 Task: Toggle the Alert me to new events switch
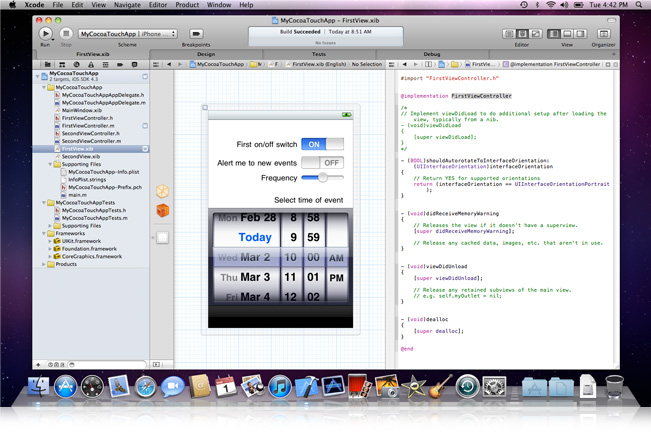(322, 162)
